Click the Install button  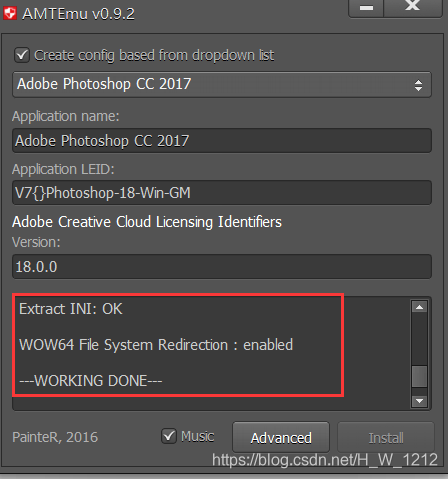(x=386, y=437)
